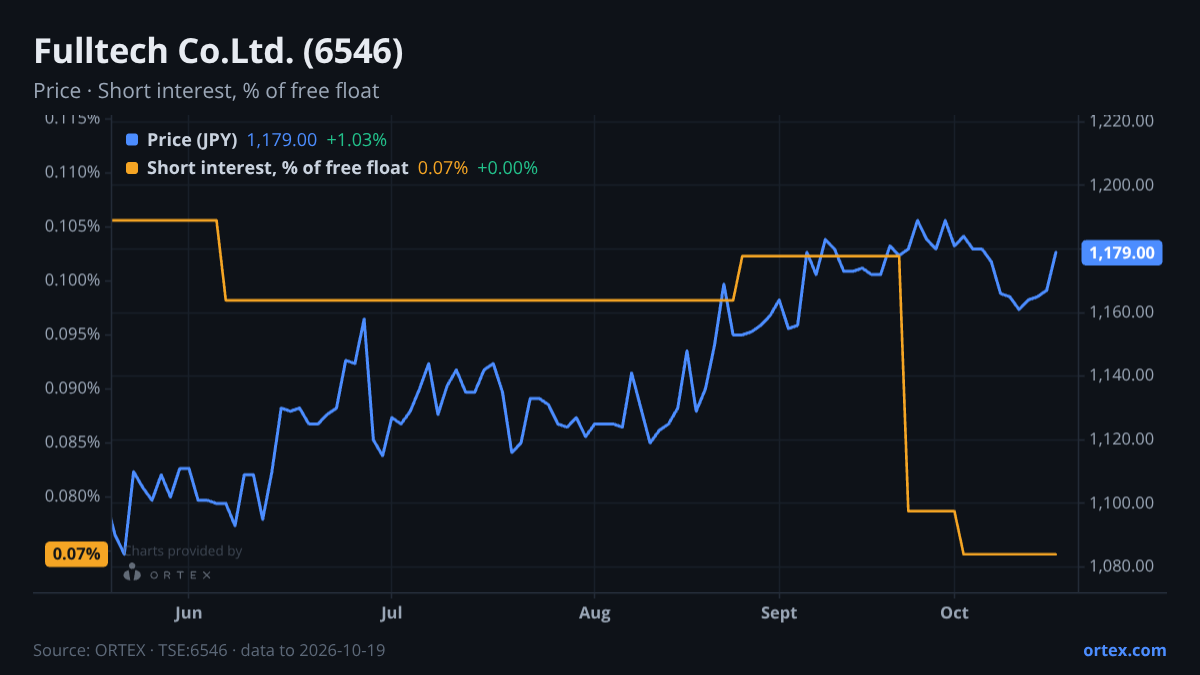
Task: Click the legend price value 1,179.00
Action: point(282,140)
